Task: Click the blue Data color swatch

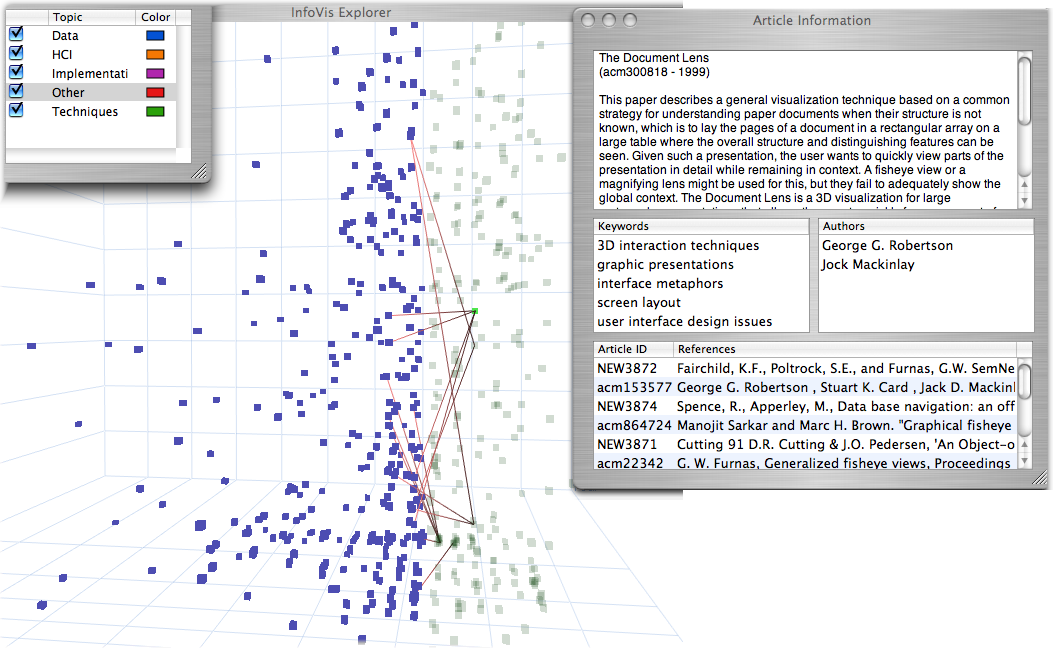Action: tap(155, 36)
